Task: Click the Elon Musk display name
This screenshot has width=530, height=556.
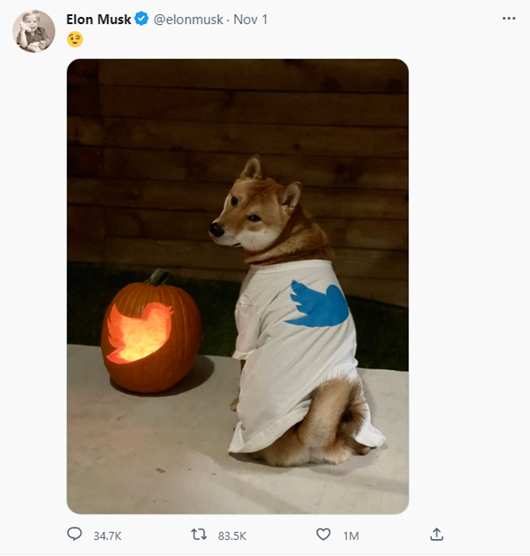Action: pos(99,20)
